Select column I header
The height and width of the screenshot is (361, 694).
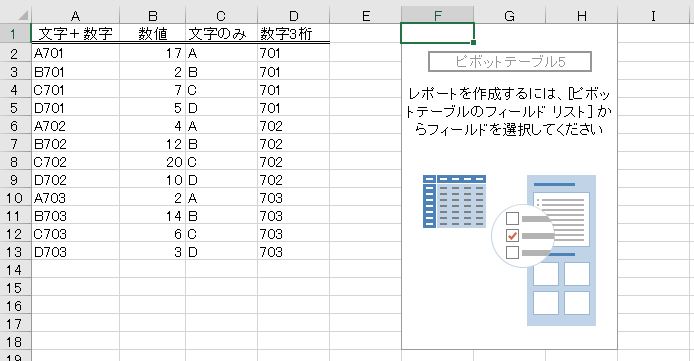click(x=653, y=16)
